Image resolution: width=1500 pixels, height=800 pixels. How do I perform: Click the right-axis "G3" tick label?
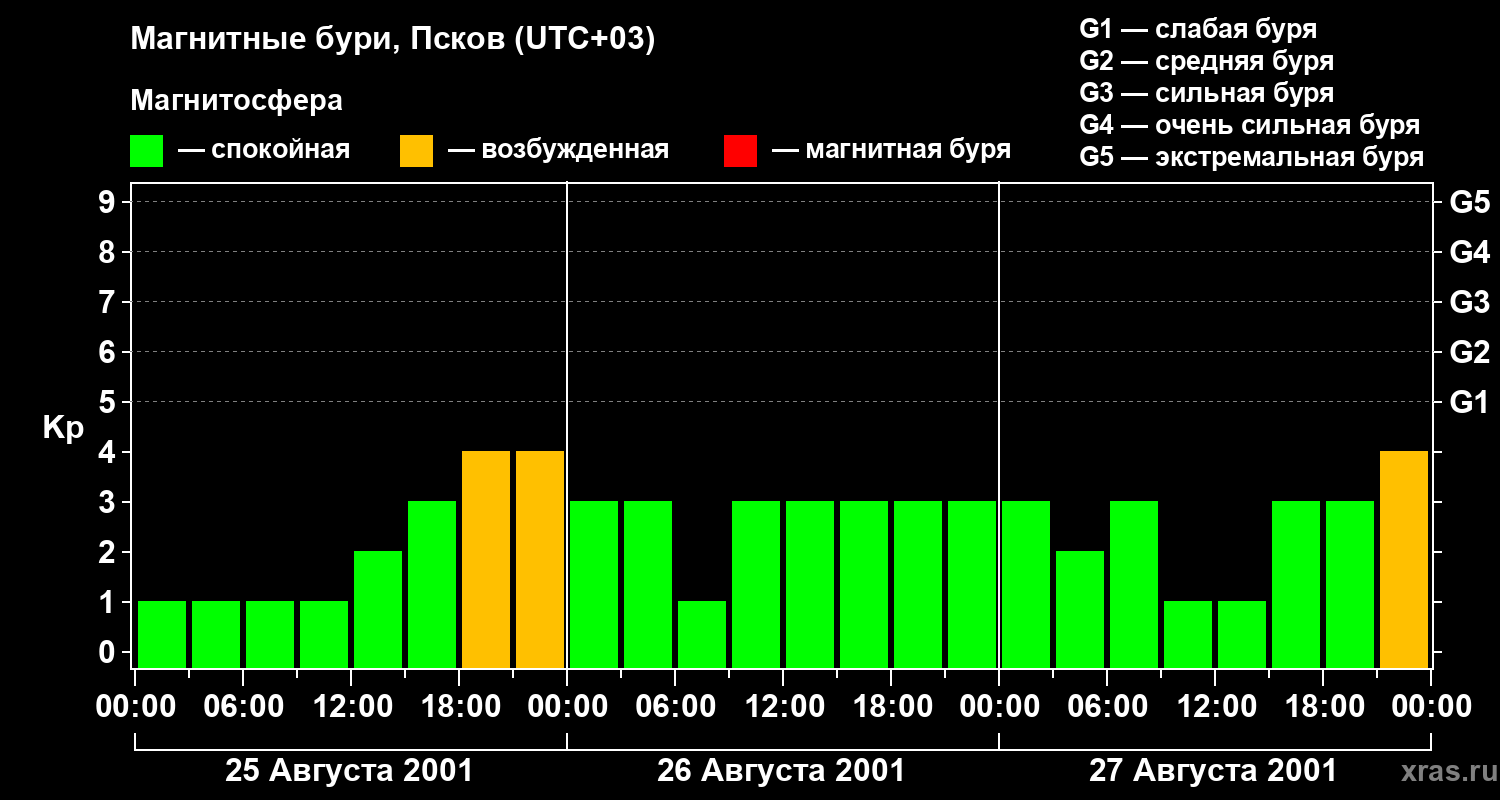coord(1469,302)
